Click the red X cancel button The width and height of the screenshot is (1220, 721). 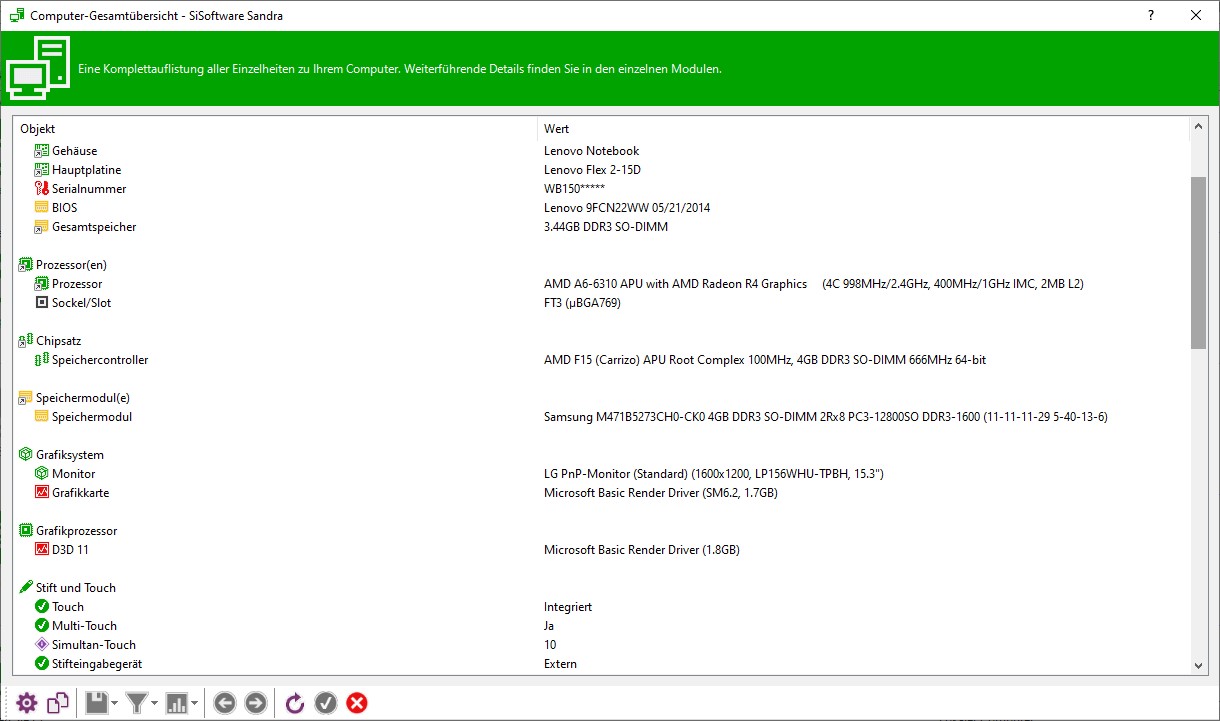357,703
